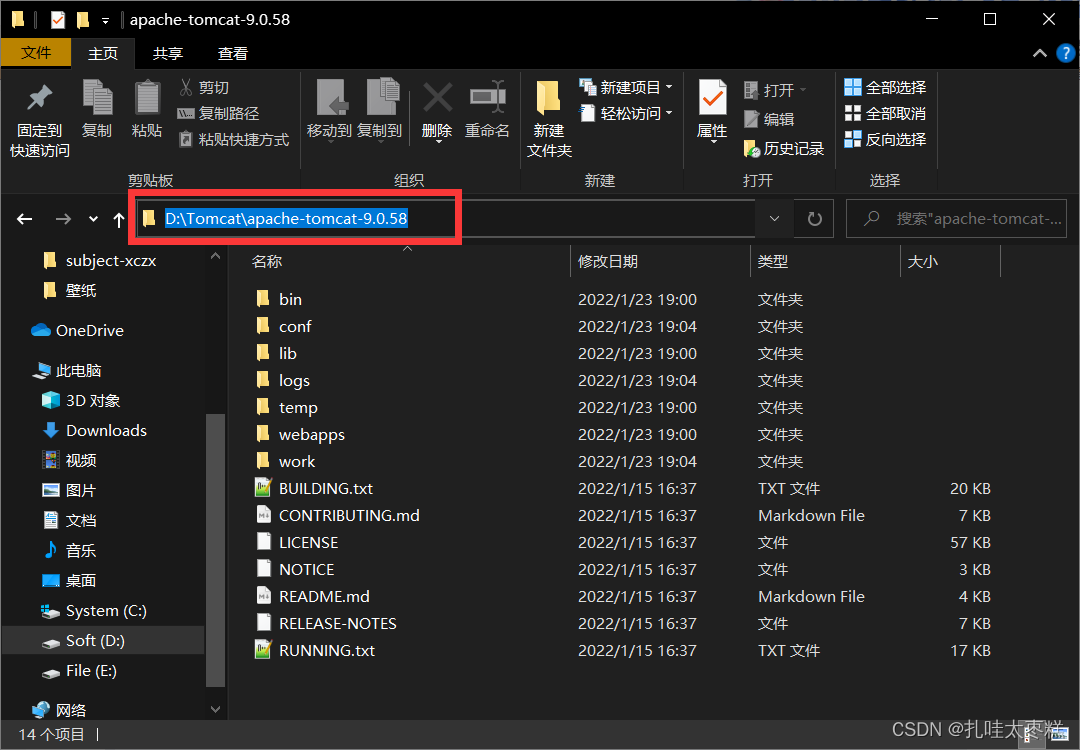Select the RUNNING.txt file
The height and width of the screenshot is (750, 1080).
[x=315, y=650]
